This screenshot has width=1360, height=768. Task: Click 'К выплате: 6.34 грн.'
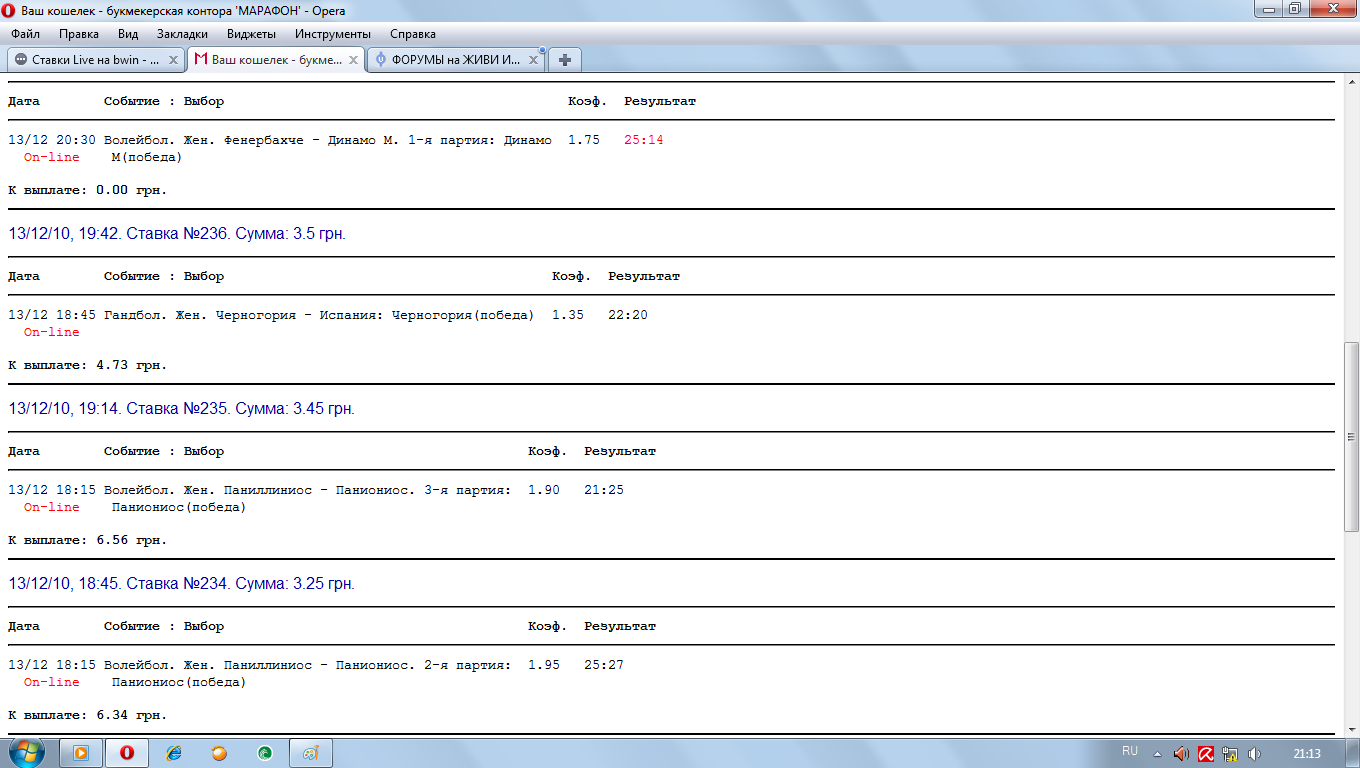tap(88, 715)
